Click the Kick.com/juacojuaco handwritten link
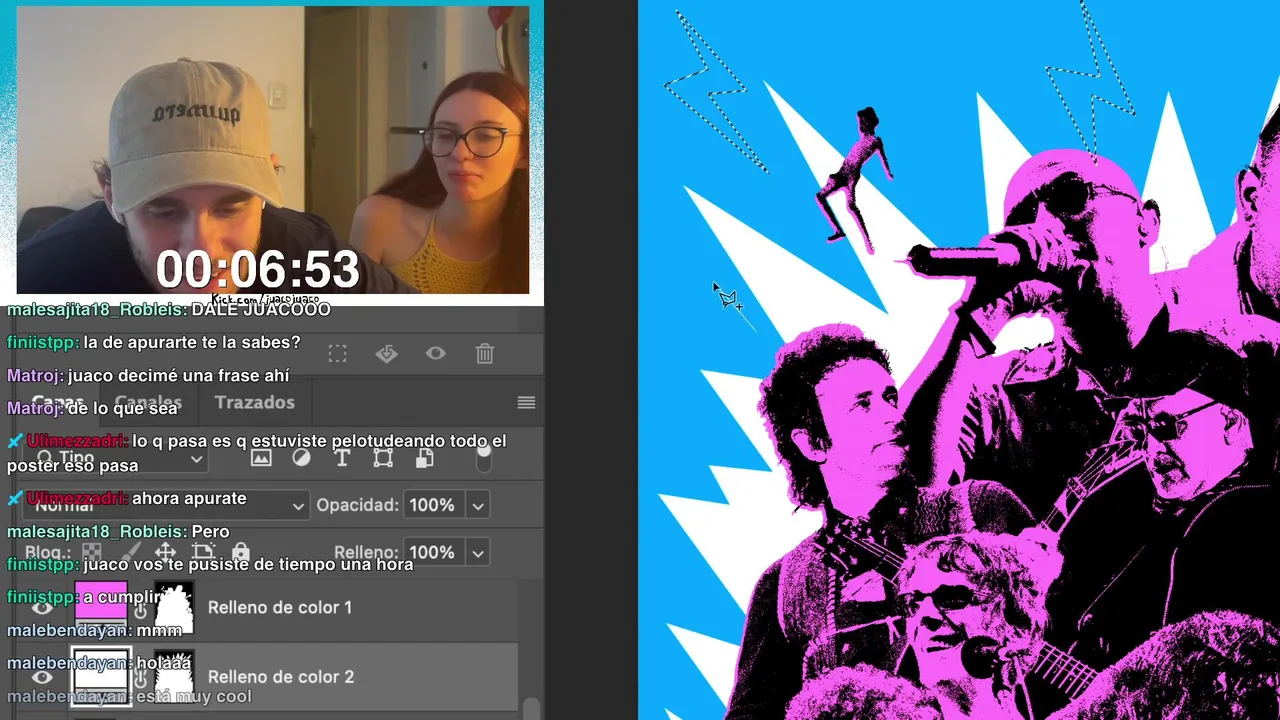This screenshot has height=720, width=1280. click(266, 299)
